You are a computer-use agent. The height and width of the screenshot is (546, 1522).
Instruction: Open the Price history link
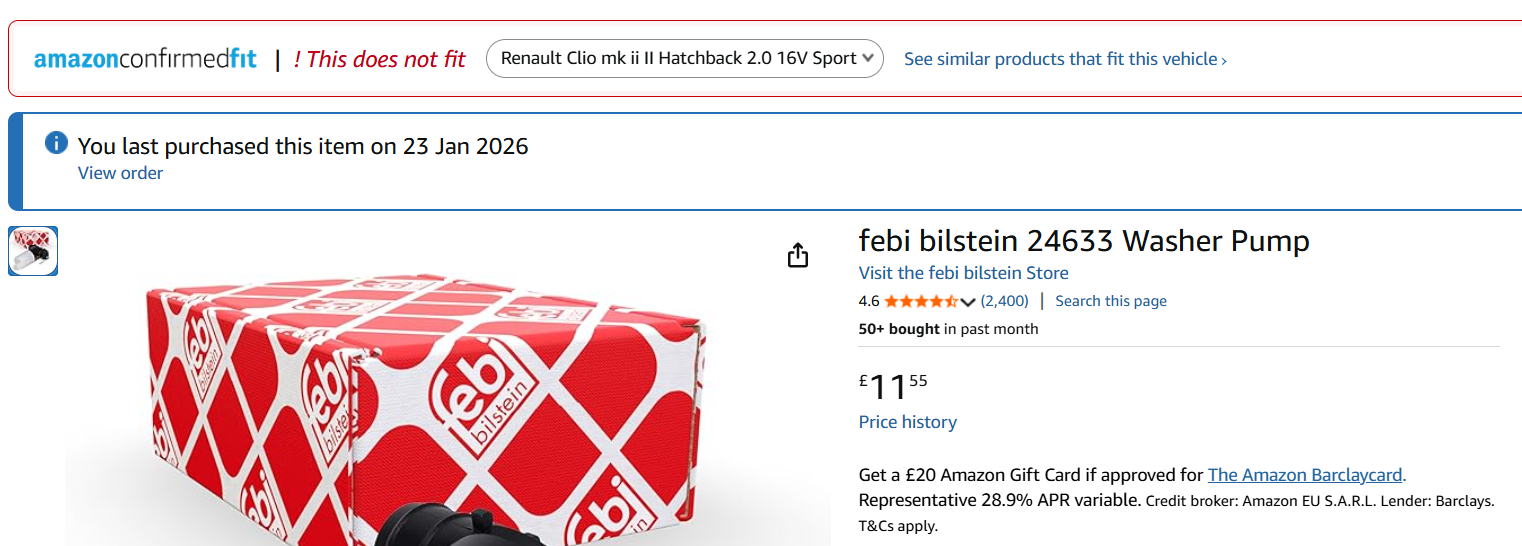907,422
